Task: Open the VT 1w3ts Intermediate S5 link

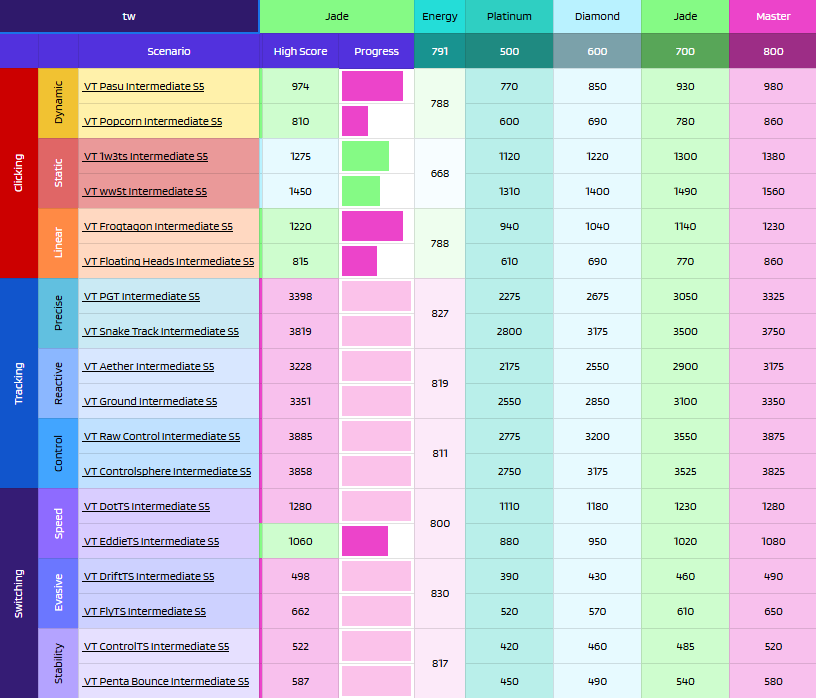Action: (145, 156)
